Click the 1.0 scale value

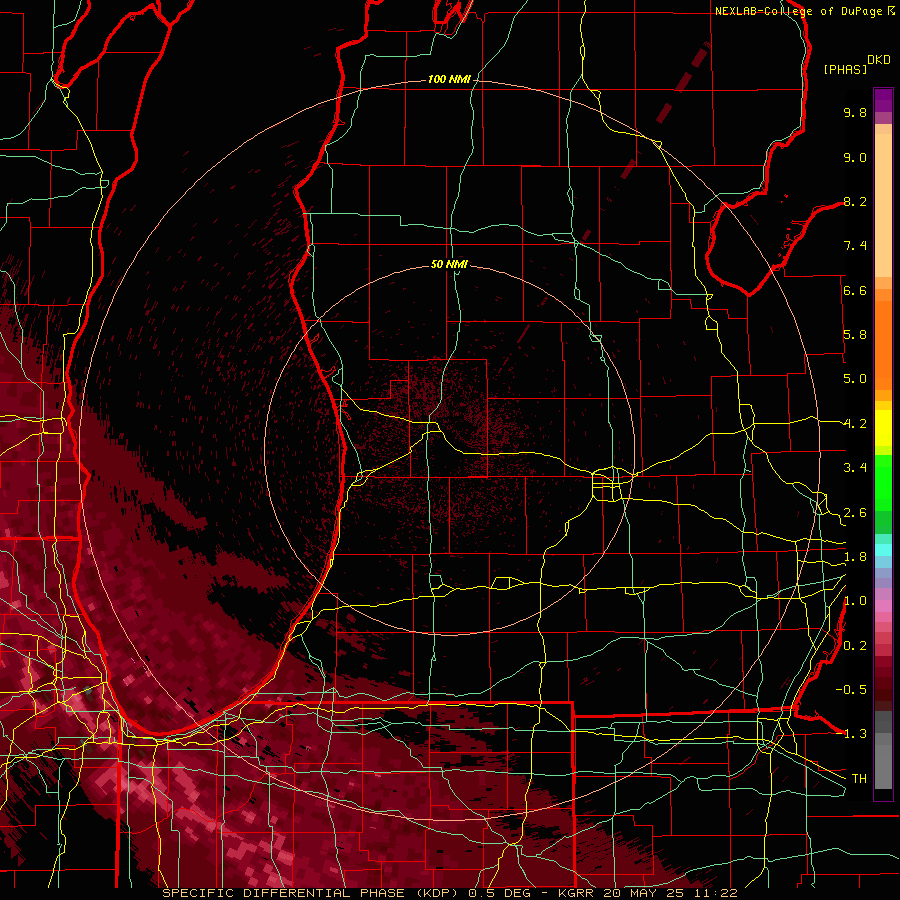(855, 601)
